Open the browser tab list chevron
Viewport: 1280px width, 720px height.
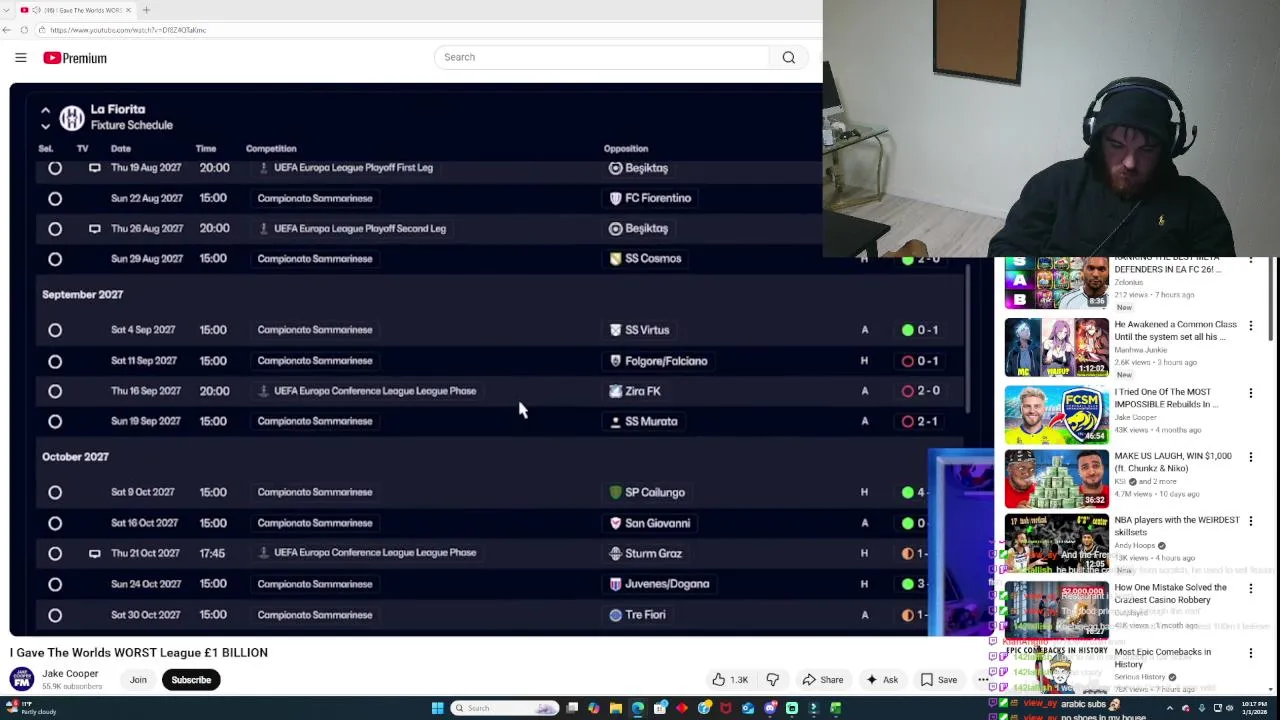pos(8,10)
